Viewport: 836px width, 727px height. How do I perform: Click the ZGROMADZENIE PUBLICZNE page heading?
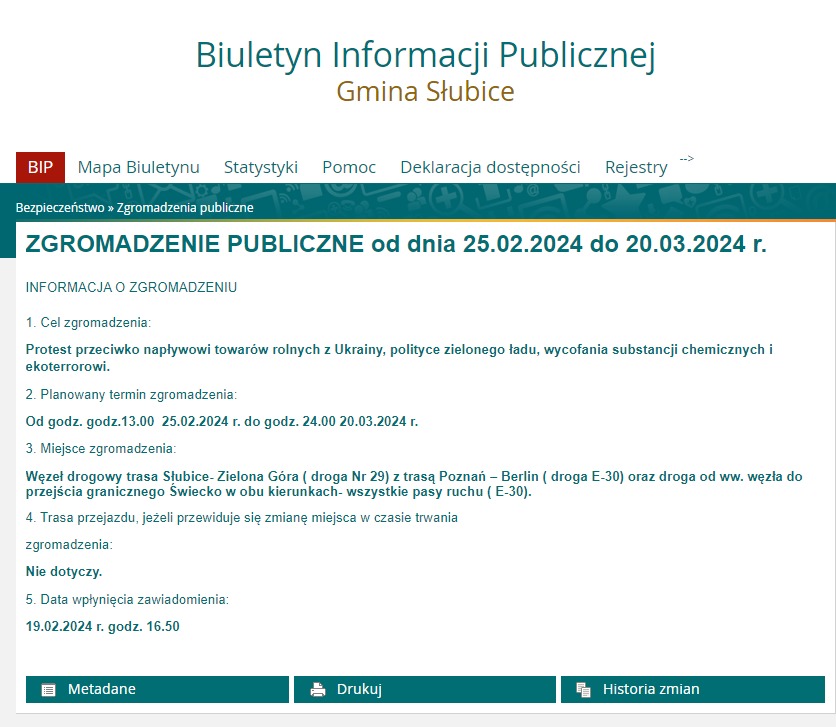pos(396,245)
